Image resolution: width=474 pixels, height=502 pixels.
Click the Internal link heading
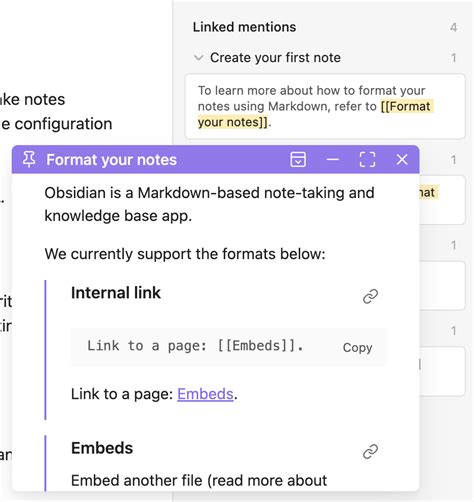[116, 293]
